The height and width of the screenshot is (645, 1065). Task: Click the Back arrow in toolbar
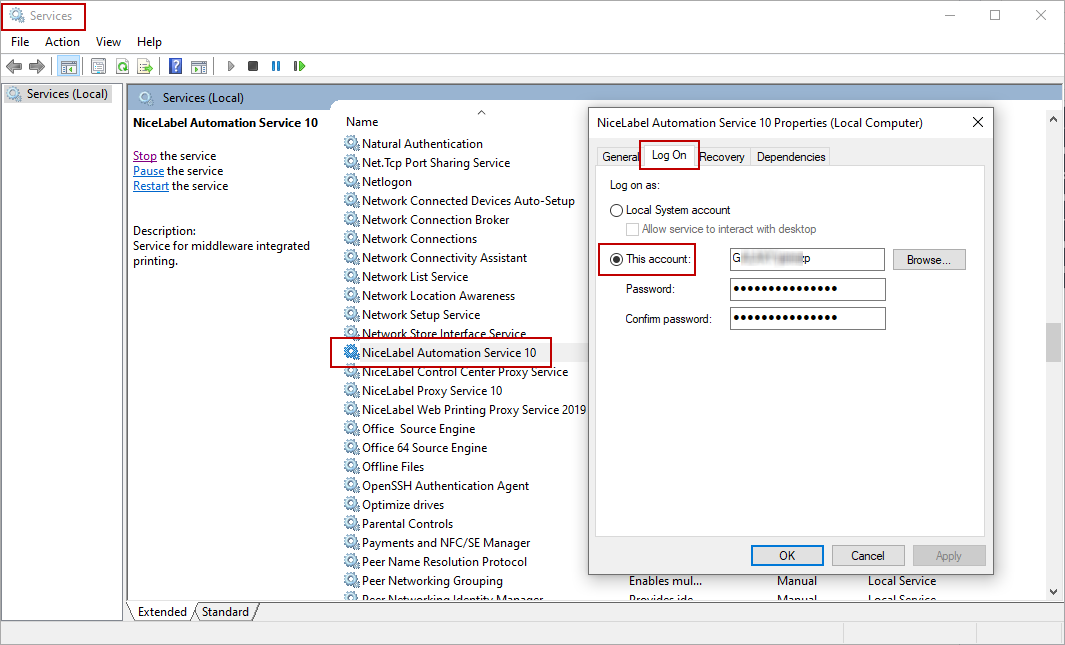pos(14,67)
